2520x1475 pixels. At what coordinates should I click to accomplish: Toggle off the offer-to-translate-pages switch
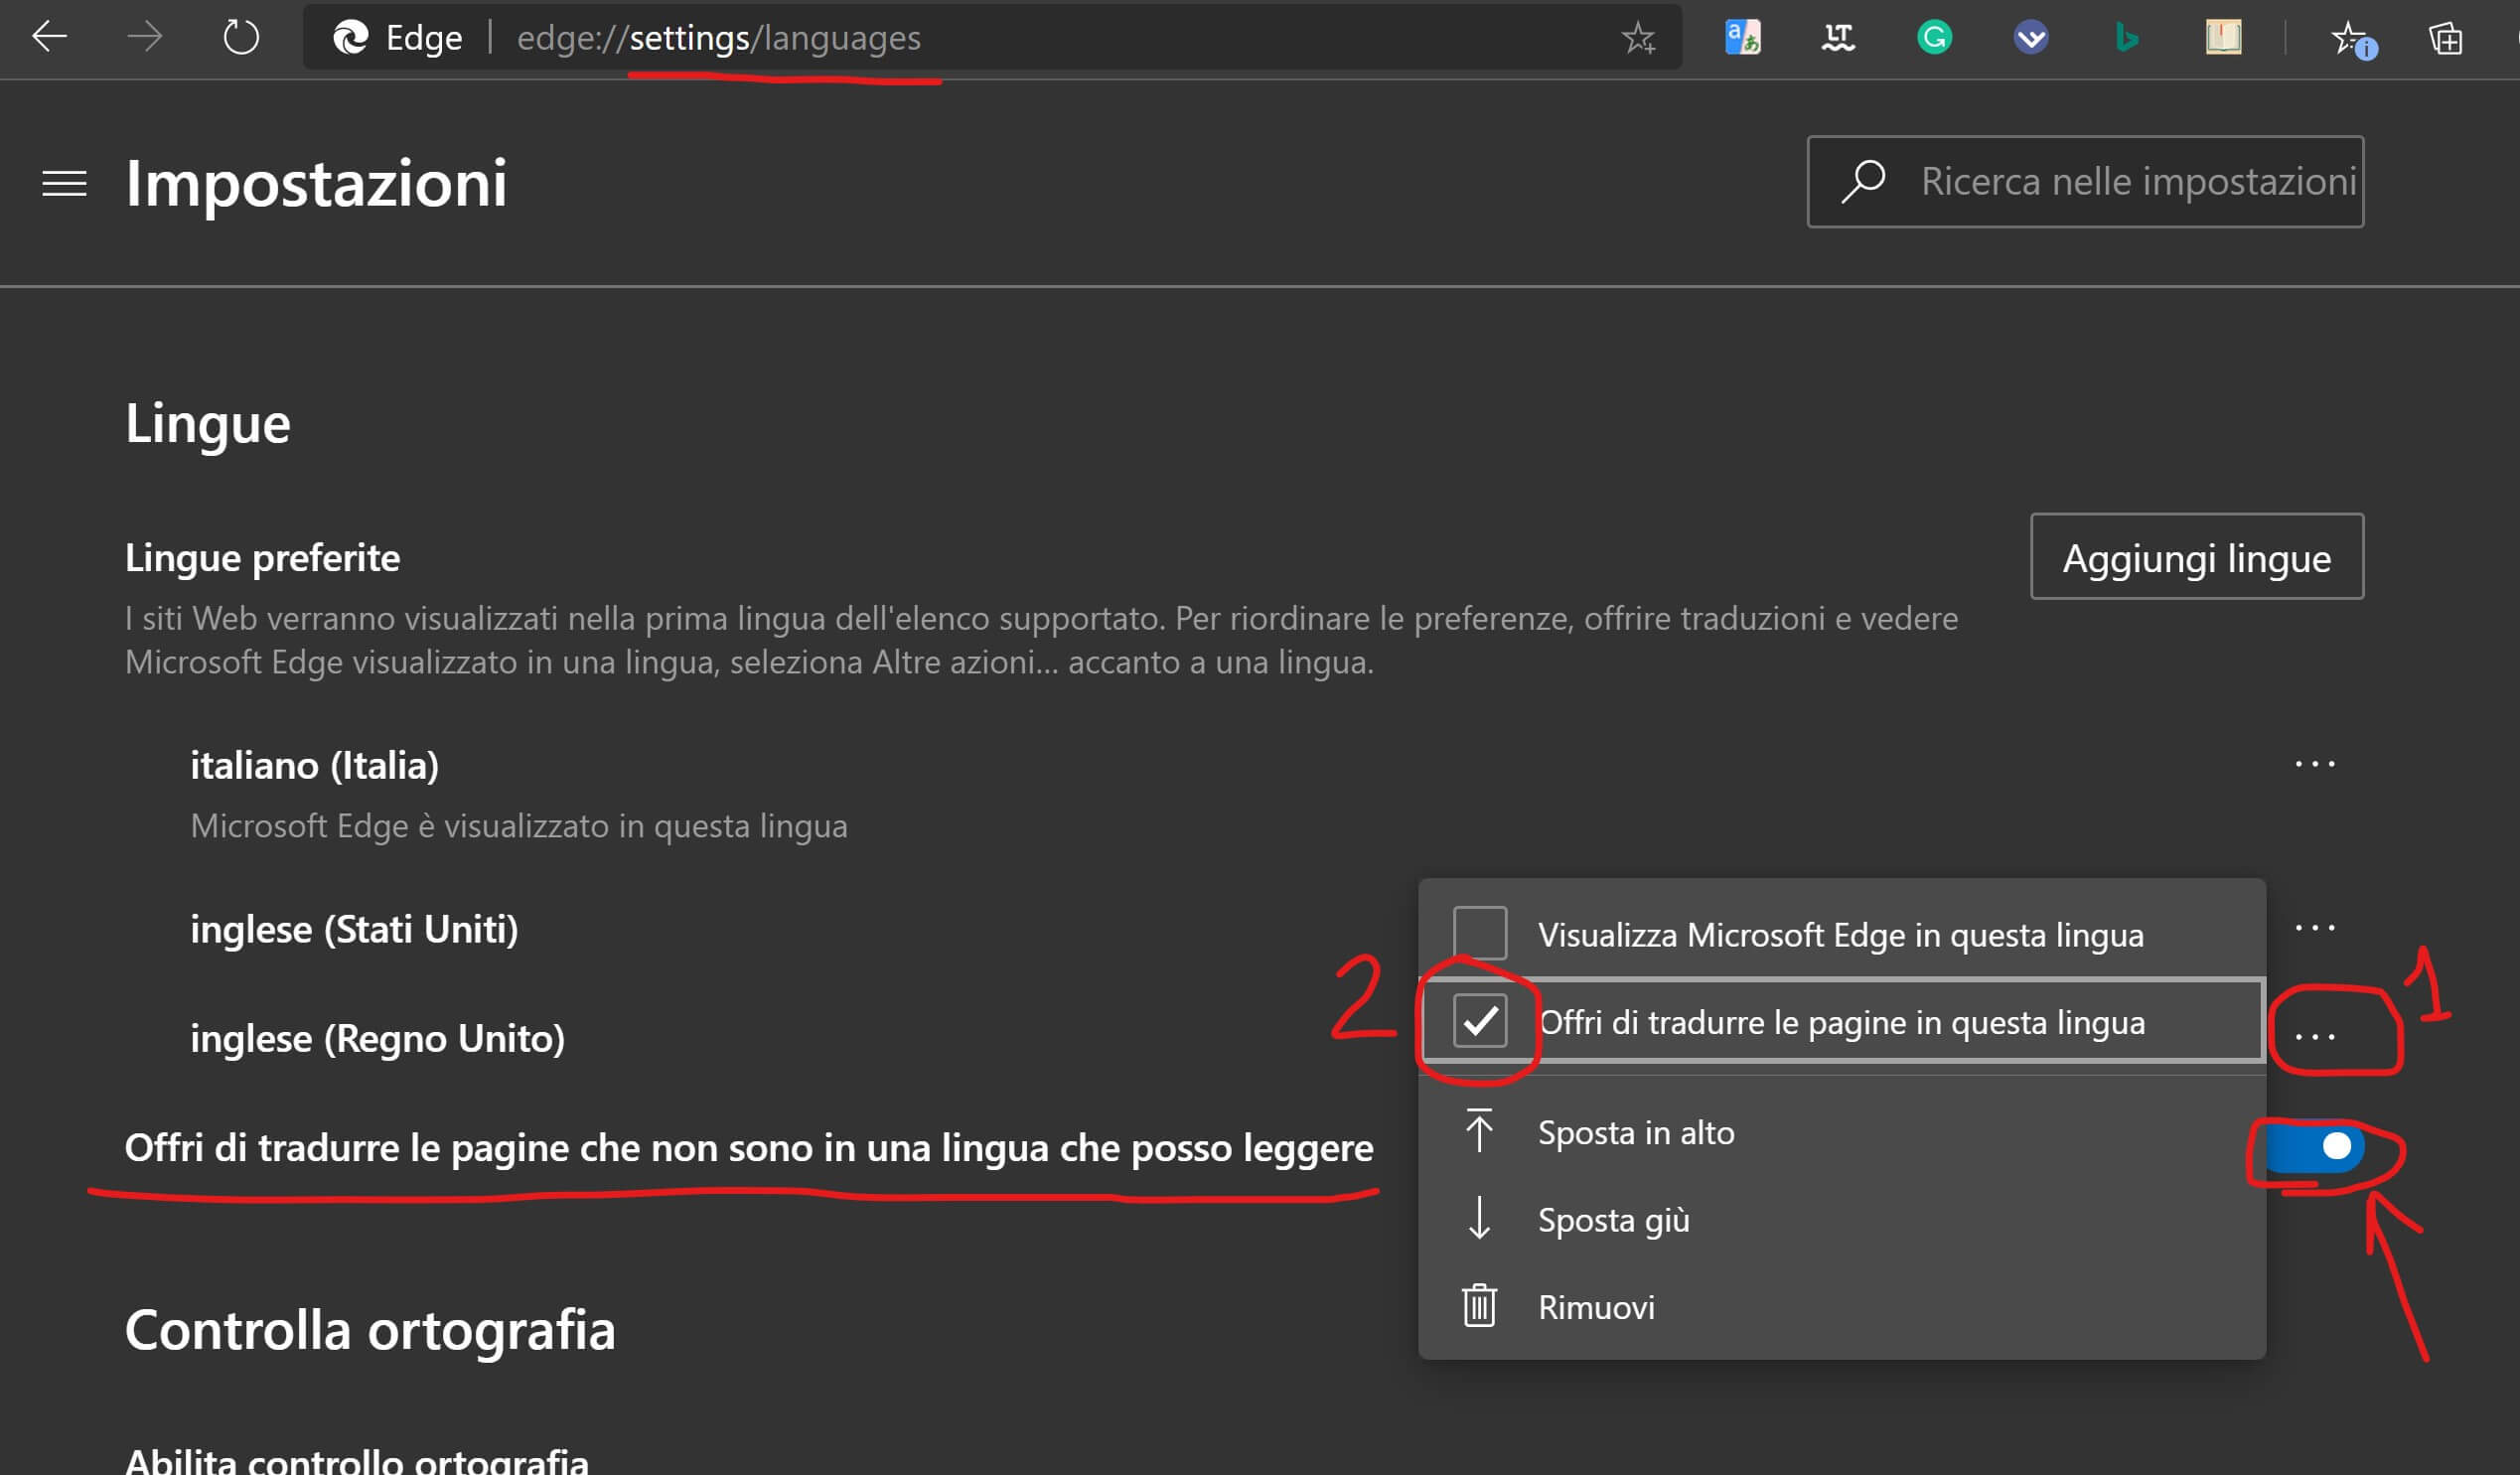[2316, 1147]
